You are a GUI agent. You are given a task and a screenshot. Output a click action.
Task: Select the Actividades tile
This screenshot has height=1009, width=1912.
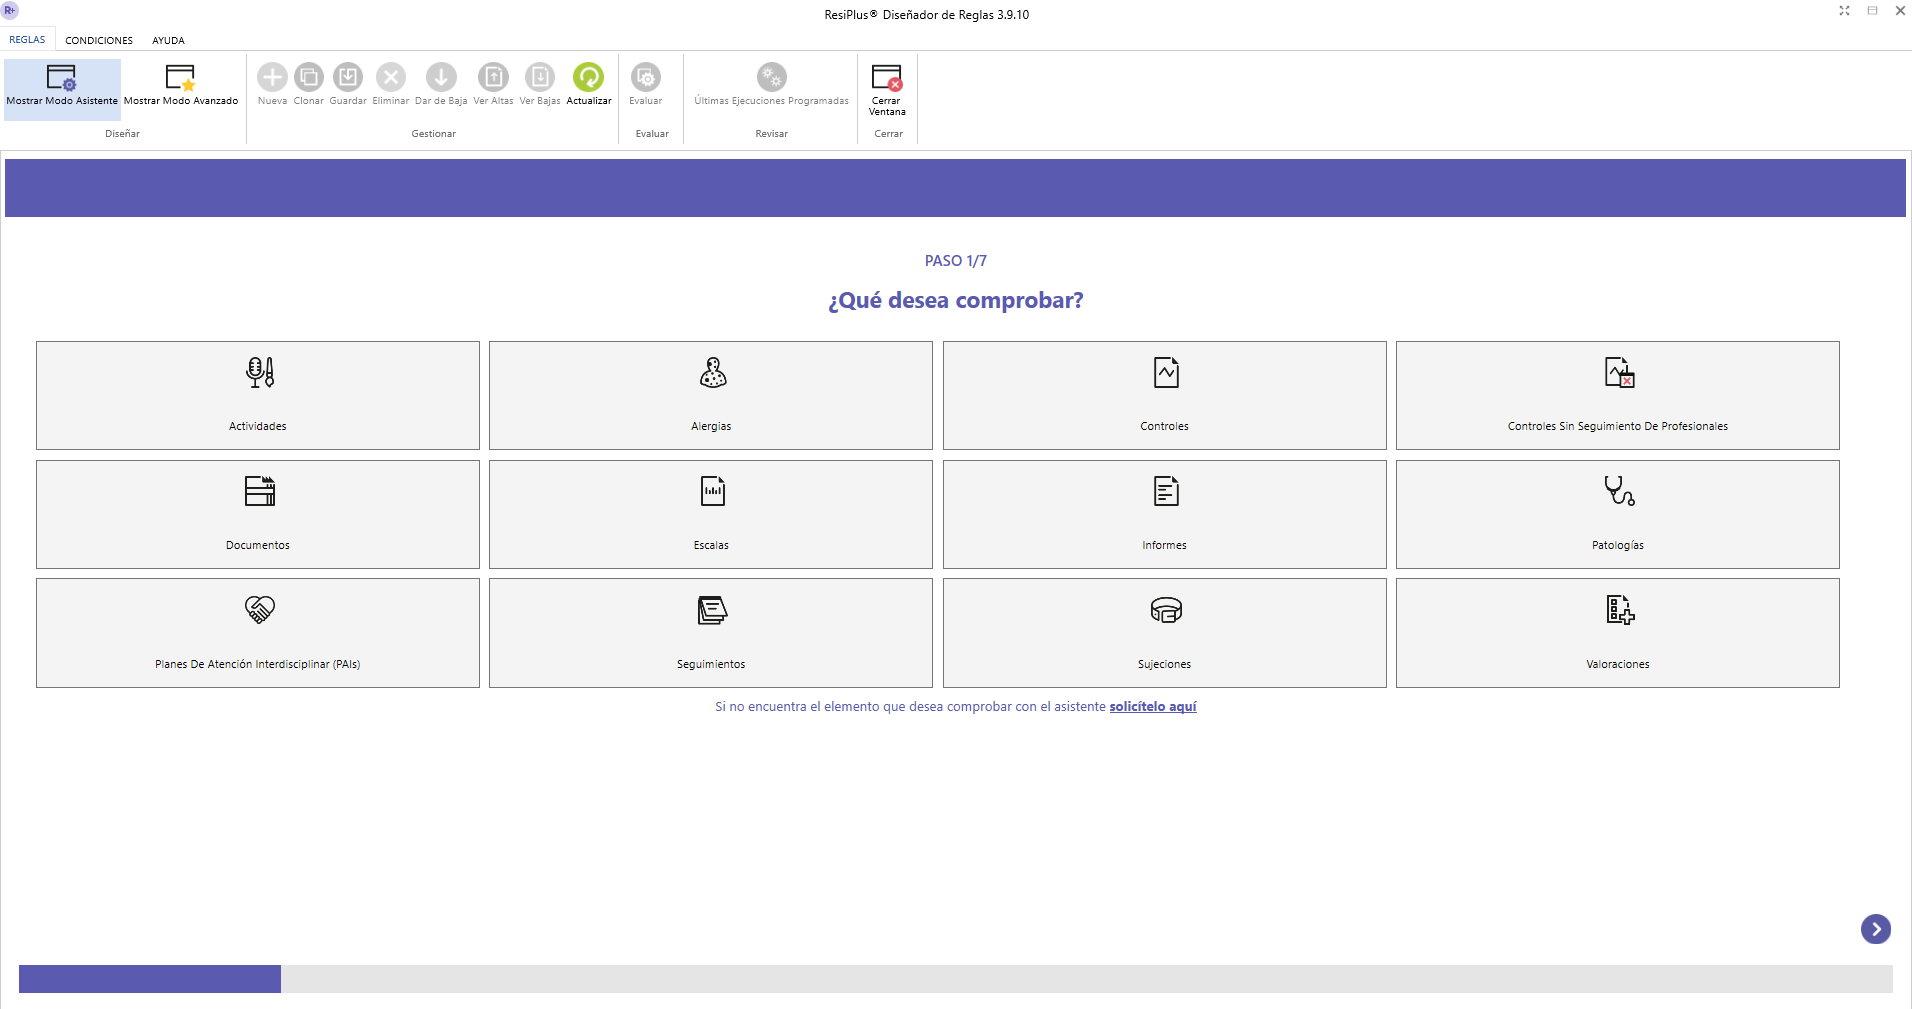(258, 395)
